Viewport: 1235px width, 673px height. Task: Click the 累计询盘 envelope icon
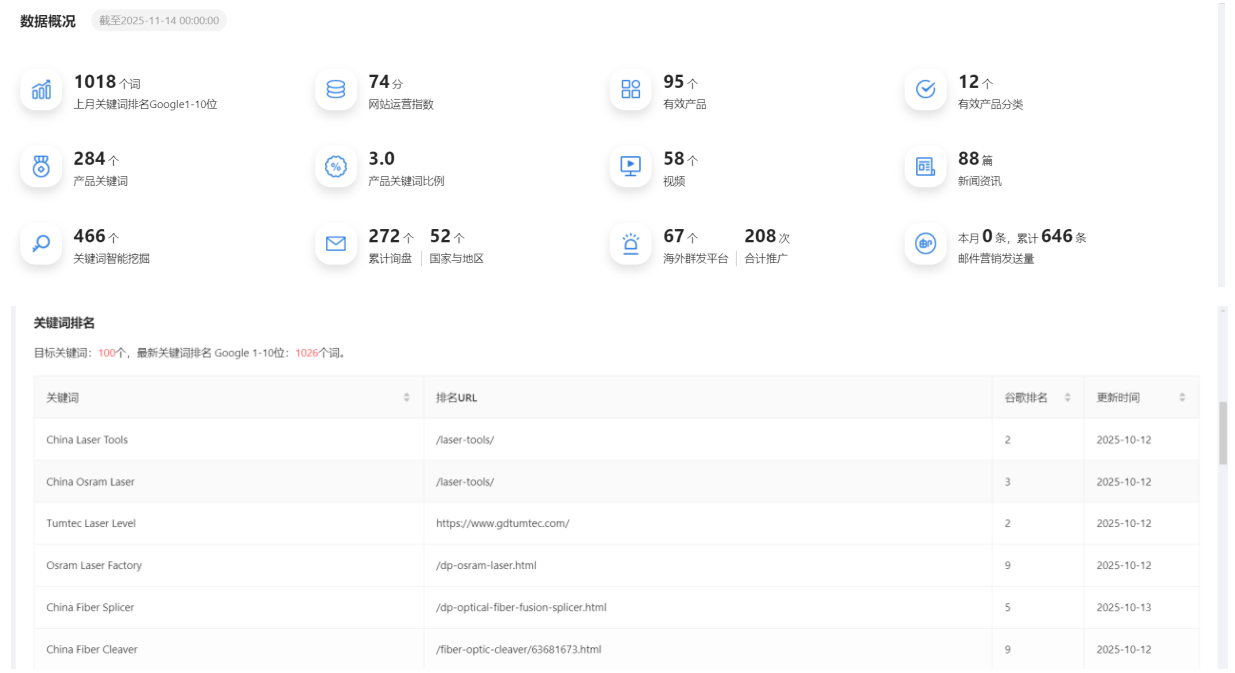[x=336, y=244]
